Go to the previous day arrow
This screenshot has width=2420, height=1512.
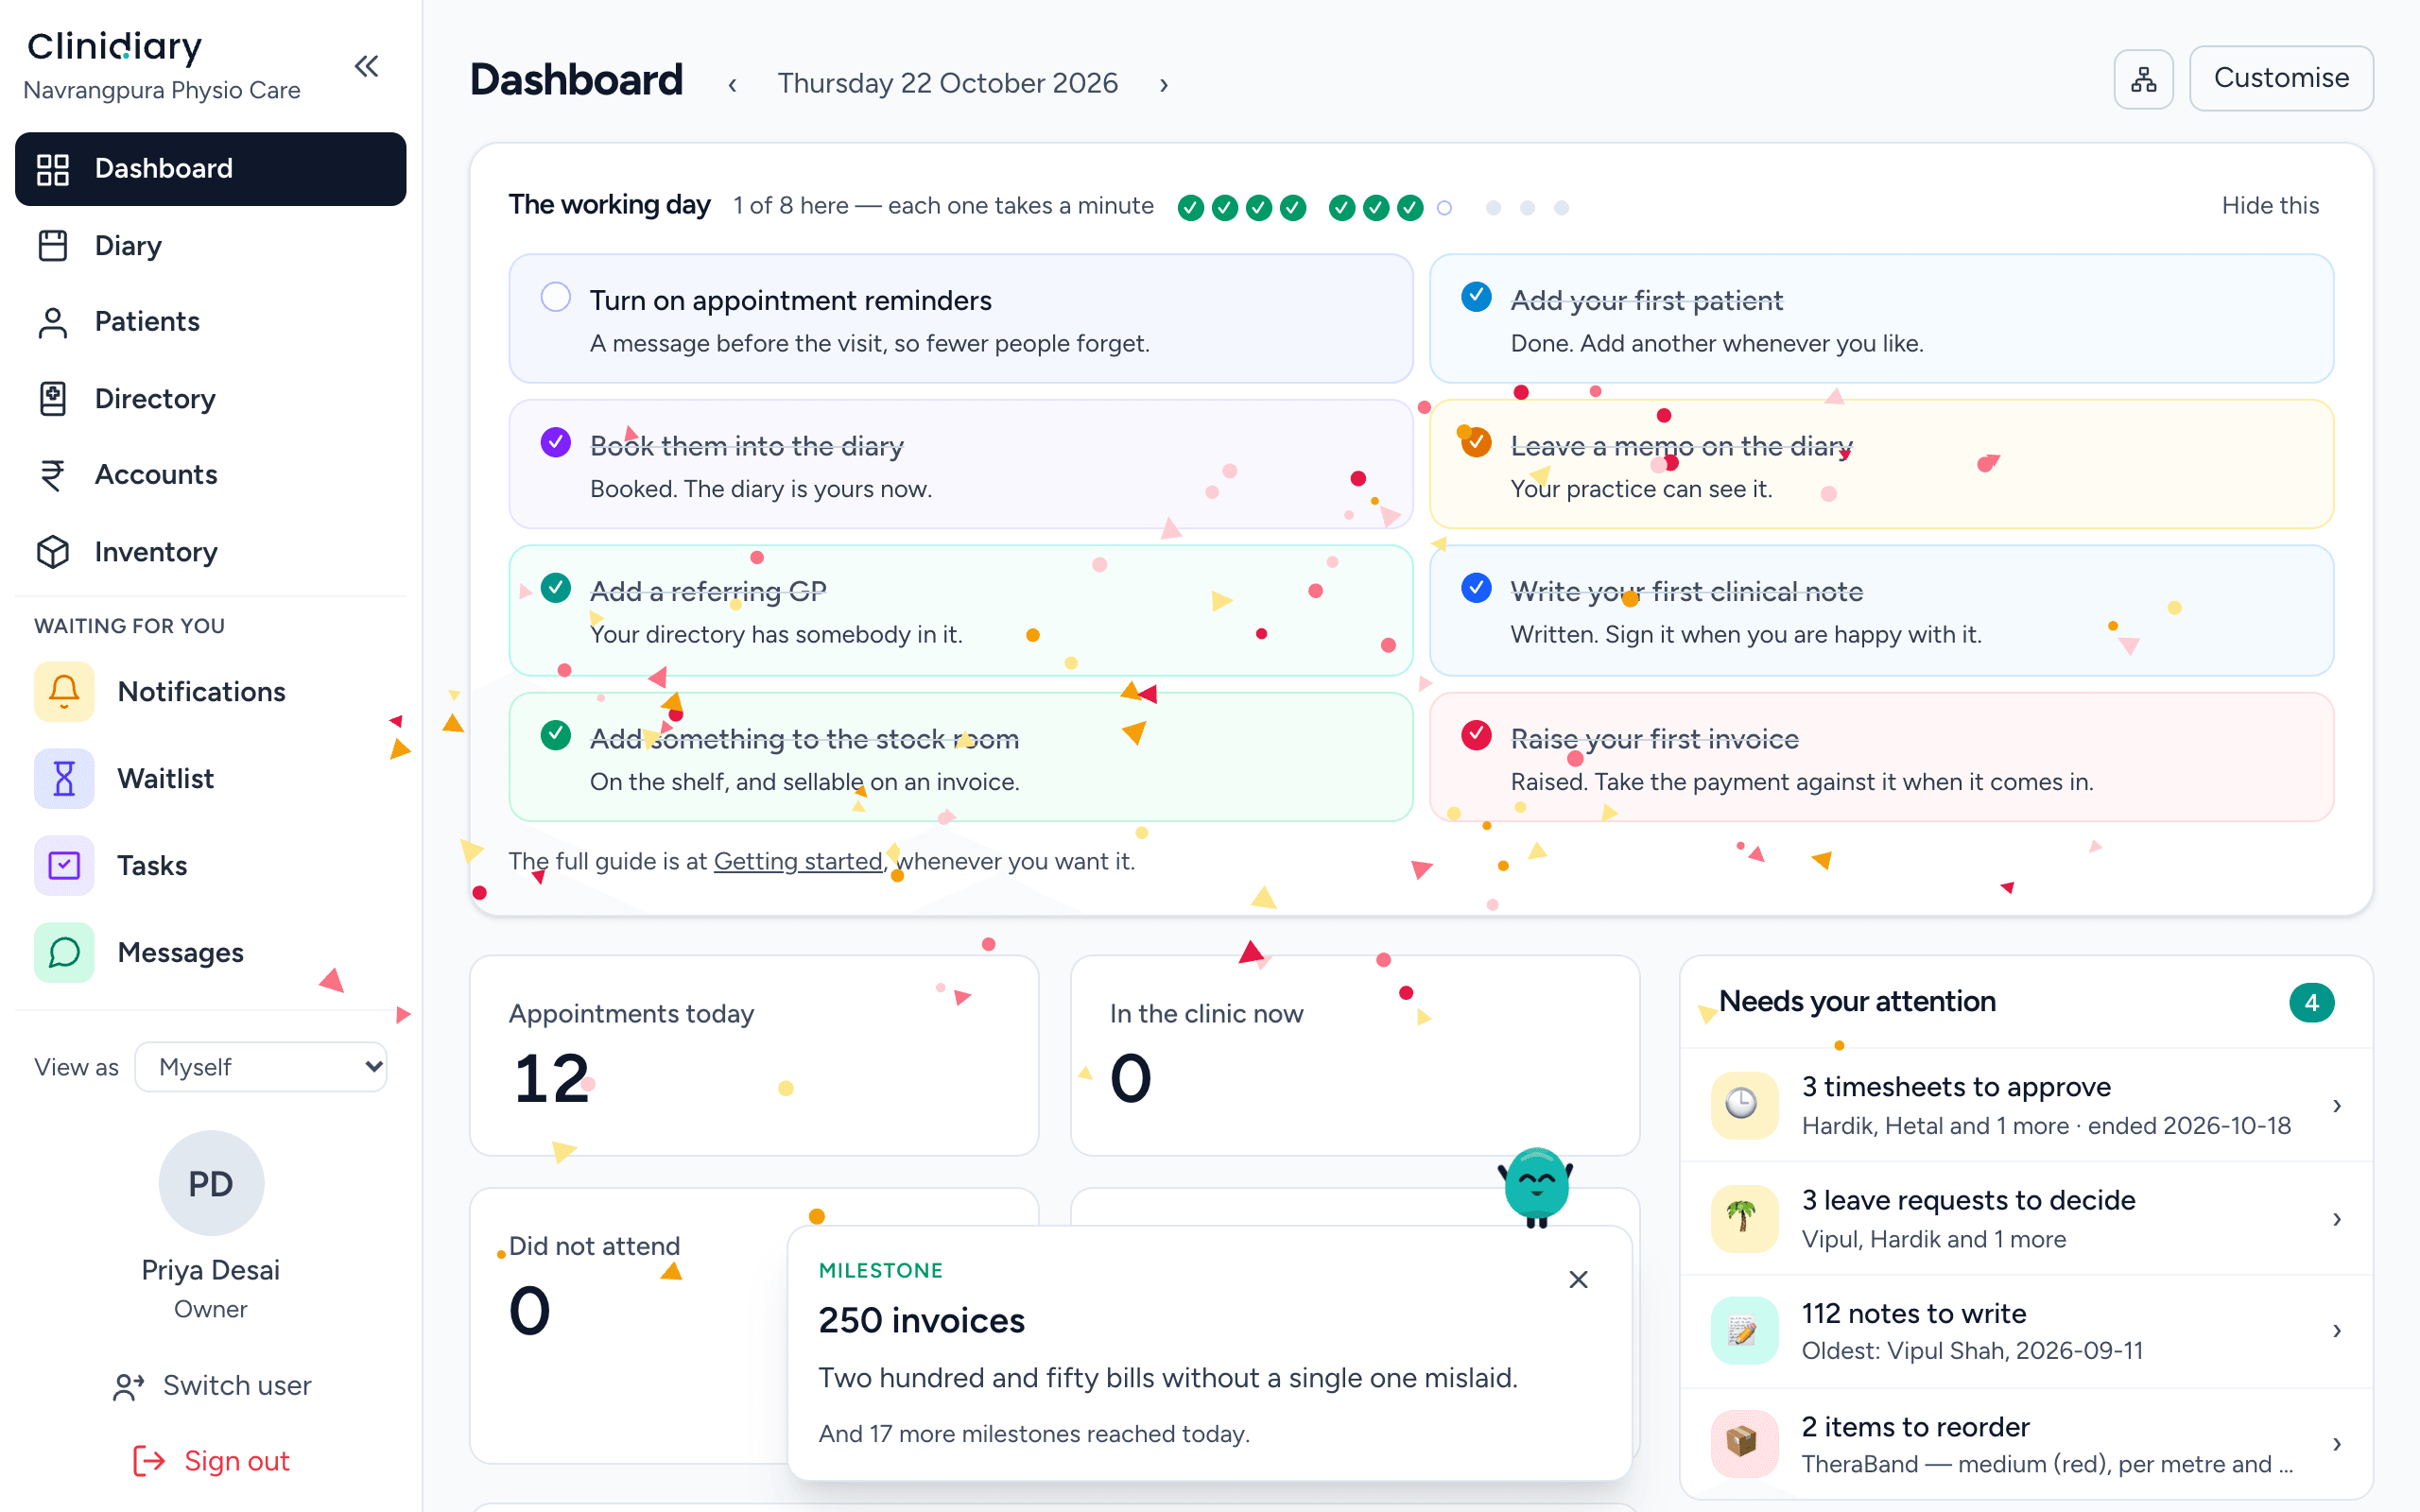[x=733, y=84]
